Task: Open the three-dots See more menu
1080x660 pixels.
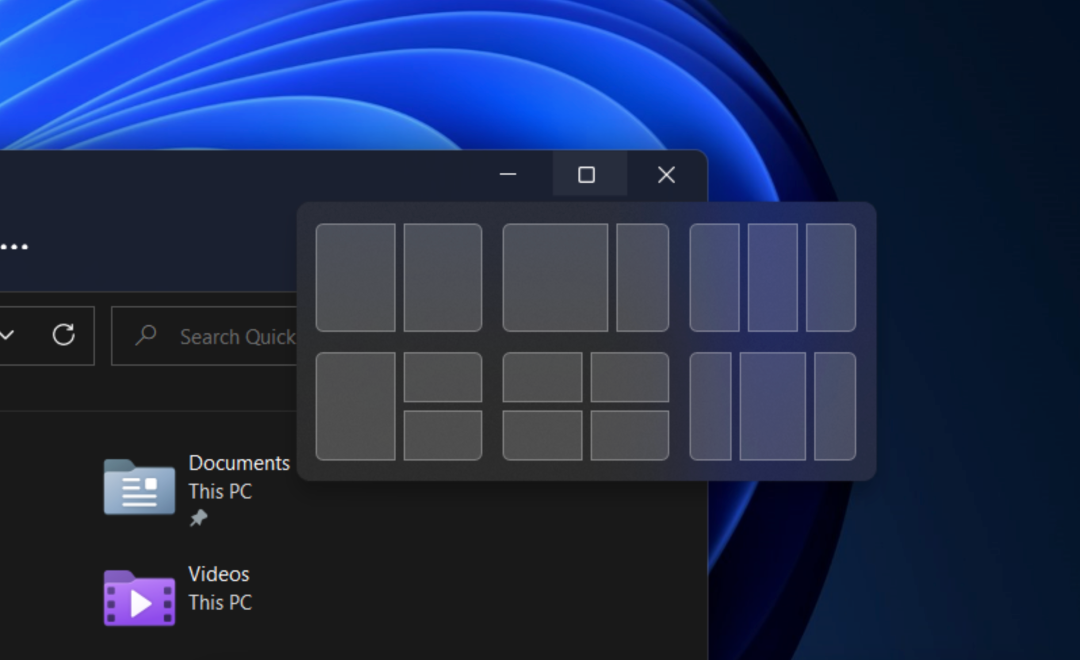Action: click(x=14, y=246)
